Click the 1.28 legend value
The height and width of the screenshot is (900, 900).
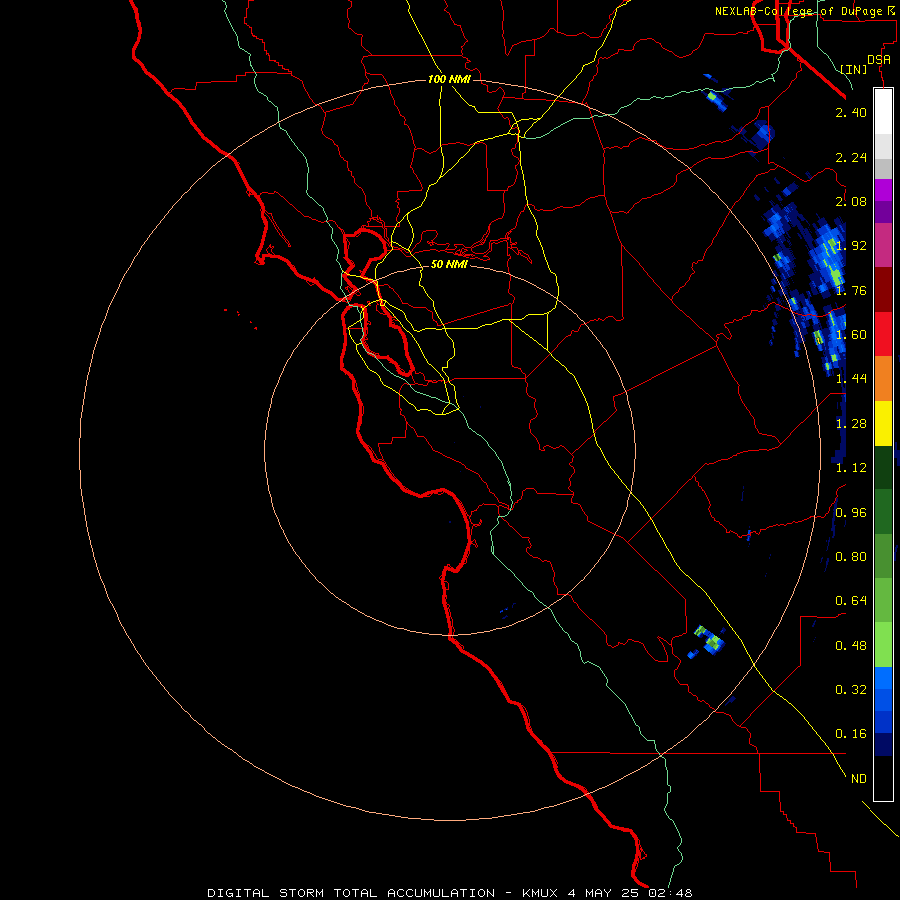851,424
